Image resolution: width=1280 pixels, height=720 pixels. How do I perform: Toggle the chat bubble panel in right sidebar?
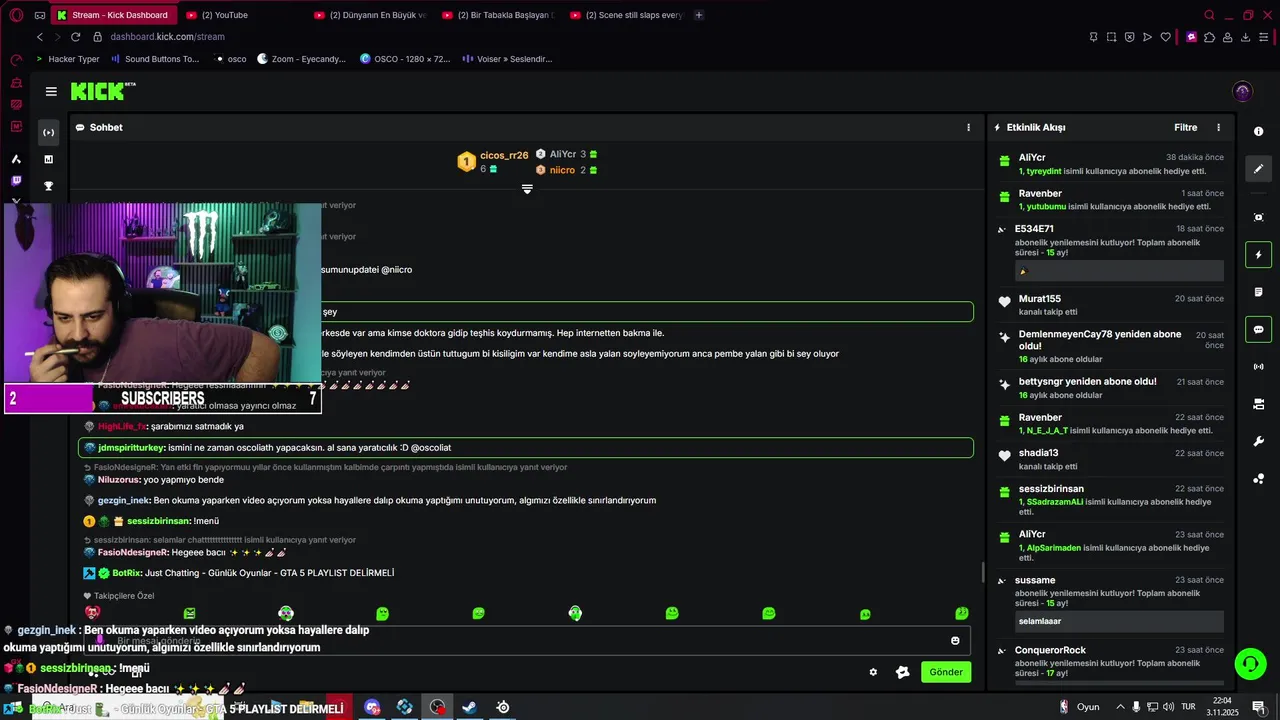(x=1258, y=329)
